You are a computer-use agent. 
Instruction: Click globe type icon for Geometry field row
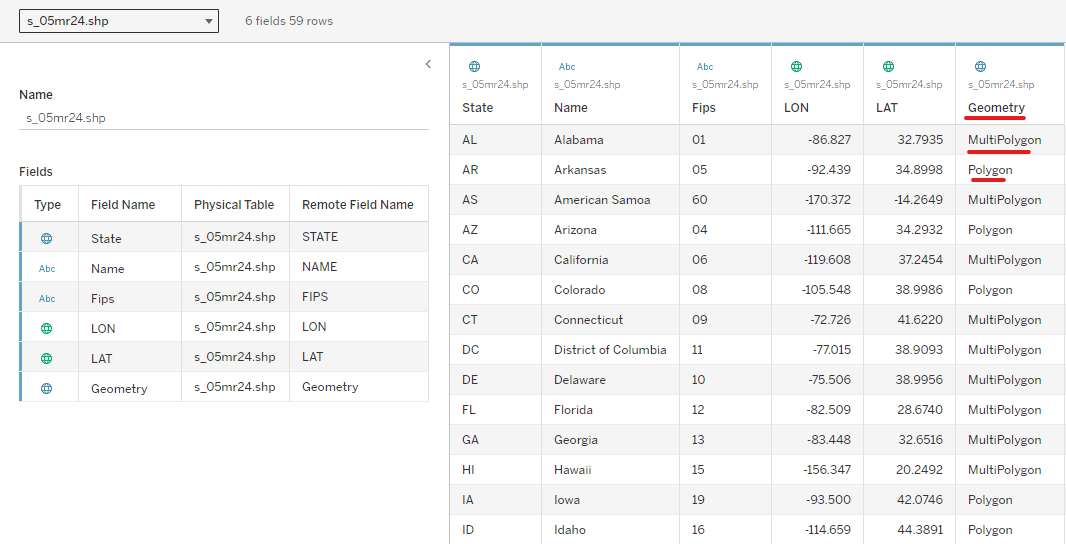point(47,388)
